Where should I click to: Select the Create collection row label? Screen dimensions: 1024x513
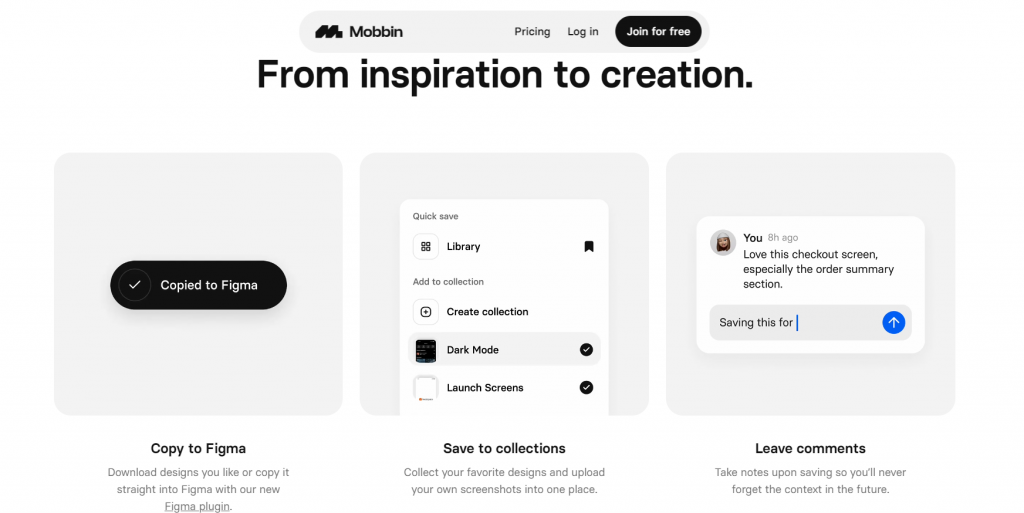tap(487, 312)
